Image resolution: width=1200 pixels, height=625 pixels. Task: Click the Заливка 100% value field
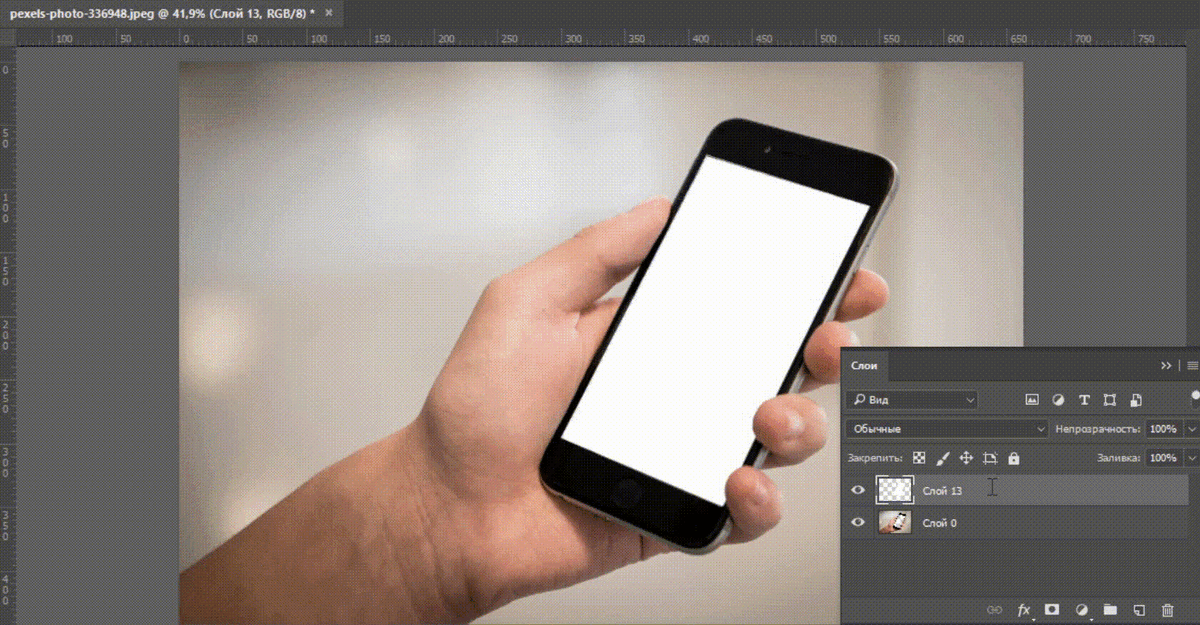tap(1163, 458)
